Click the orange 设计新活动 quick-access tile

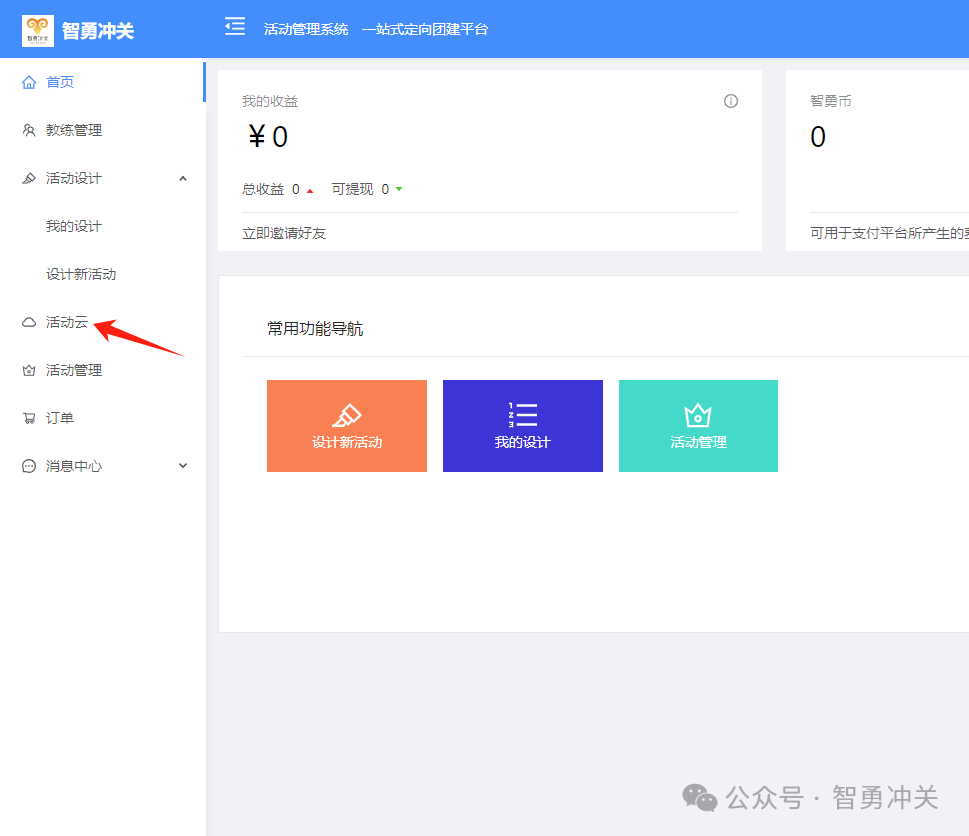pyautogui.click(x=346, y=426)
